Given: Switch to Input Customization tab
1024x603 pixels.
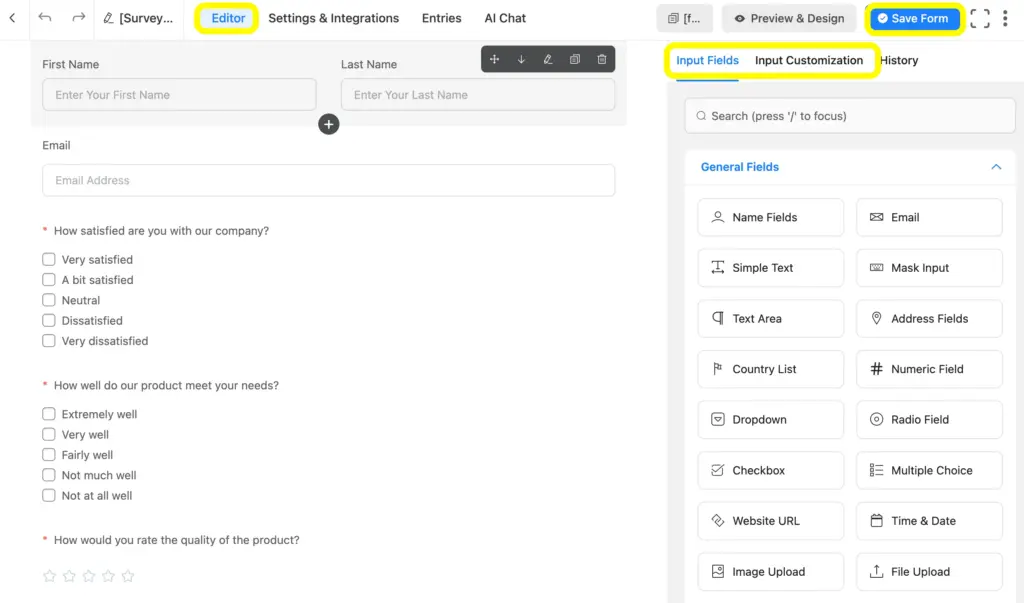Looking at the screenshot, I should click(x=808, y=60).
